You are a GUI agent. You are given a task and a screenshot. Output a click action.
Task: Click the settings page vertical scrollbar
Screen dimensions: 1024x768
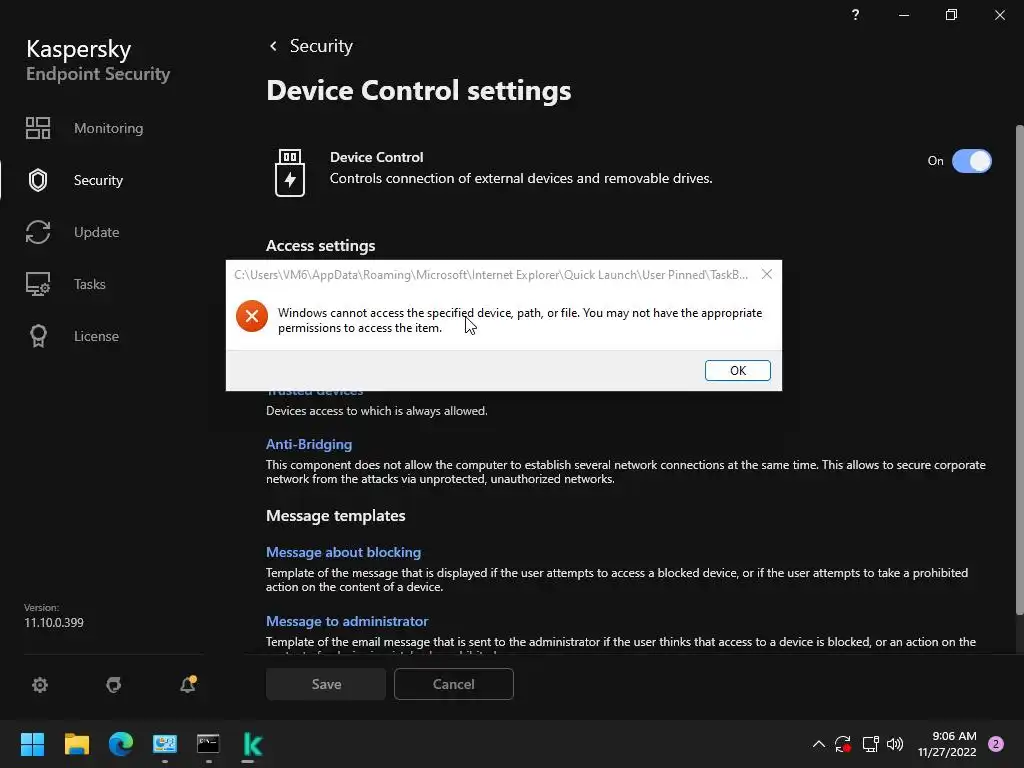(x=1019, y=369)
